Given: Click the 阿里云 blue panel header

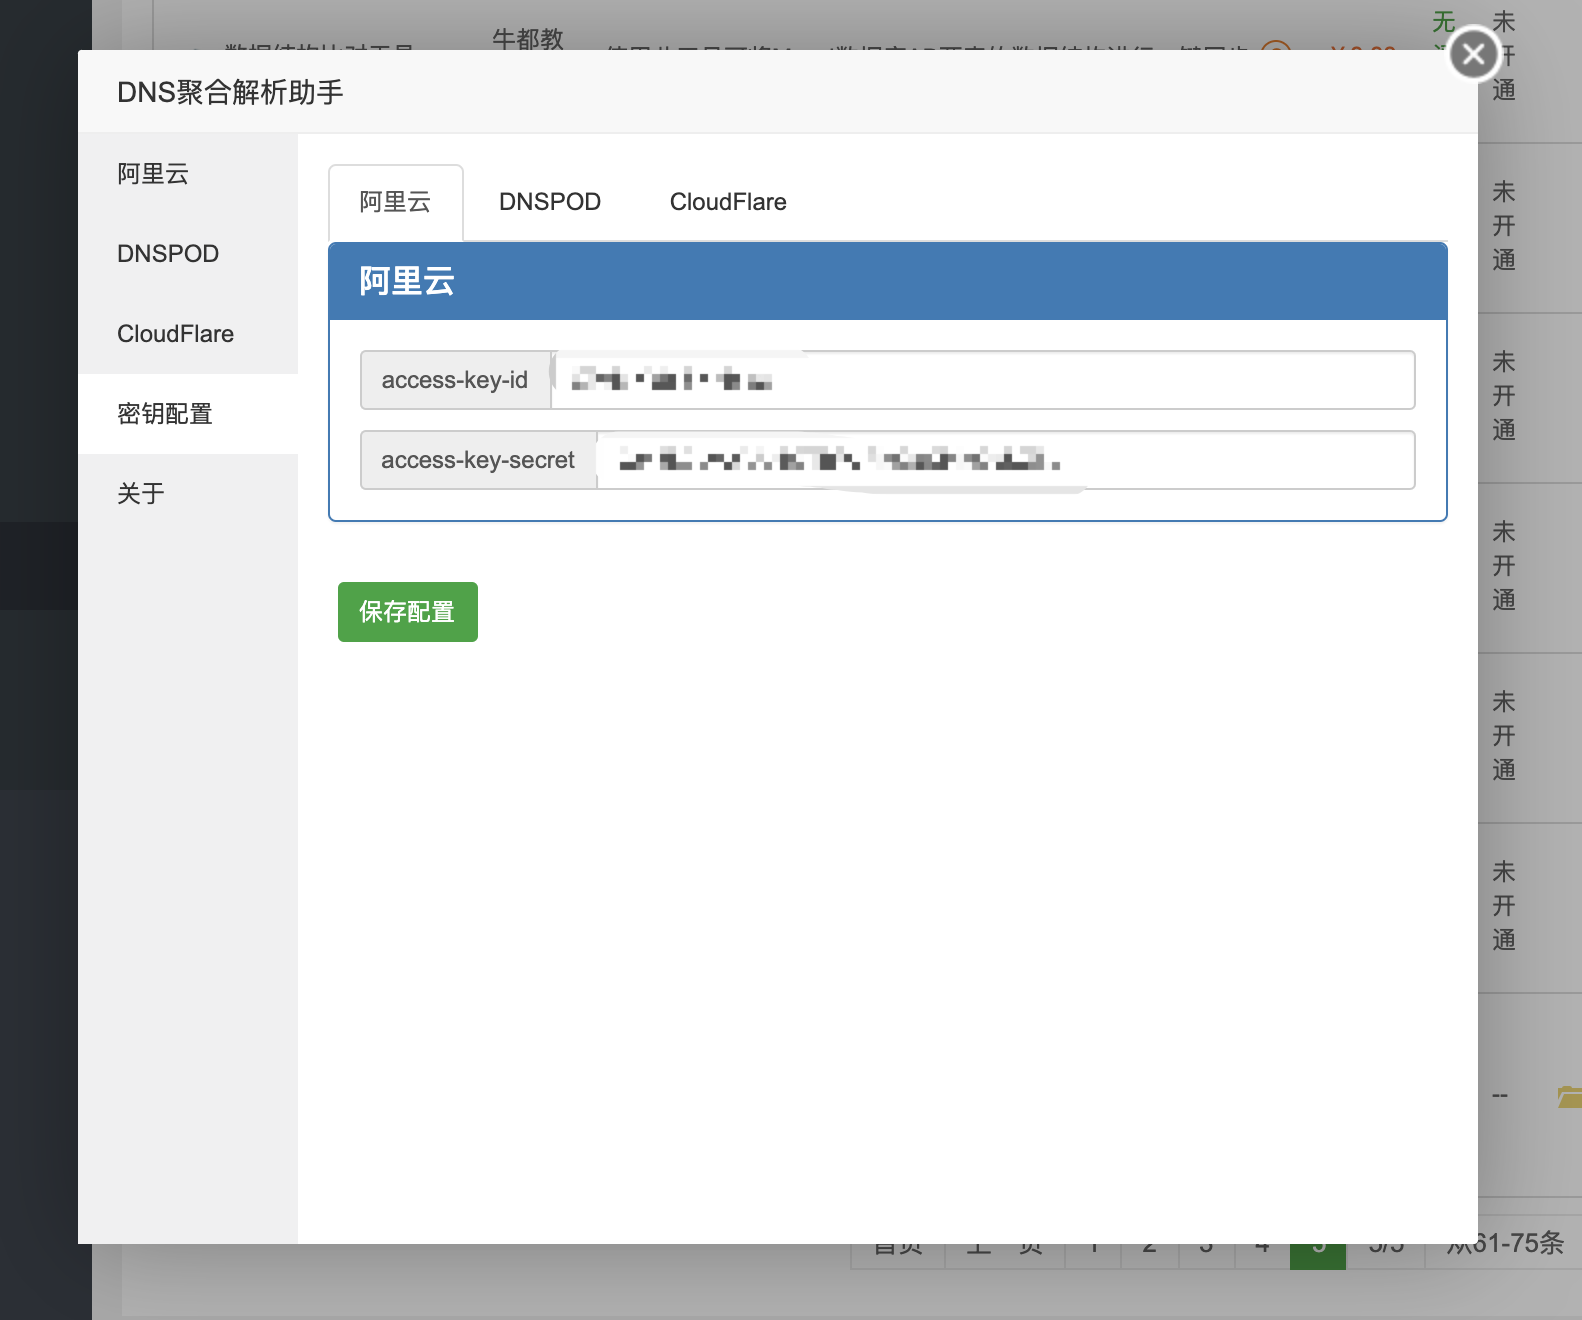Looking at the screenshot, I should pos(888,281).
